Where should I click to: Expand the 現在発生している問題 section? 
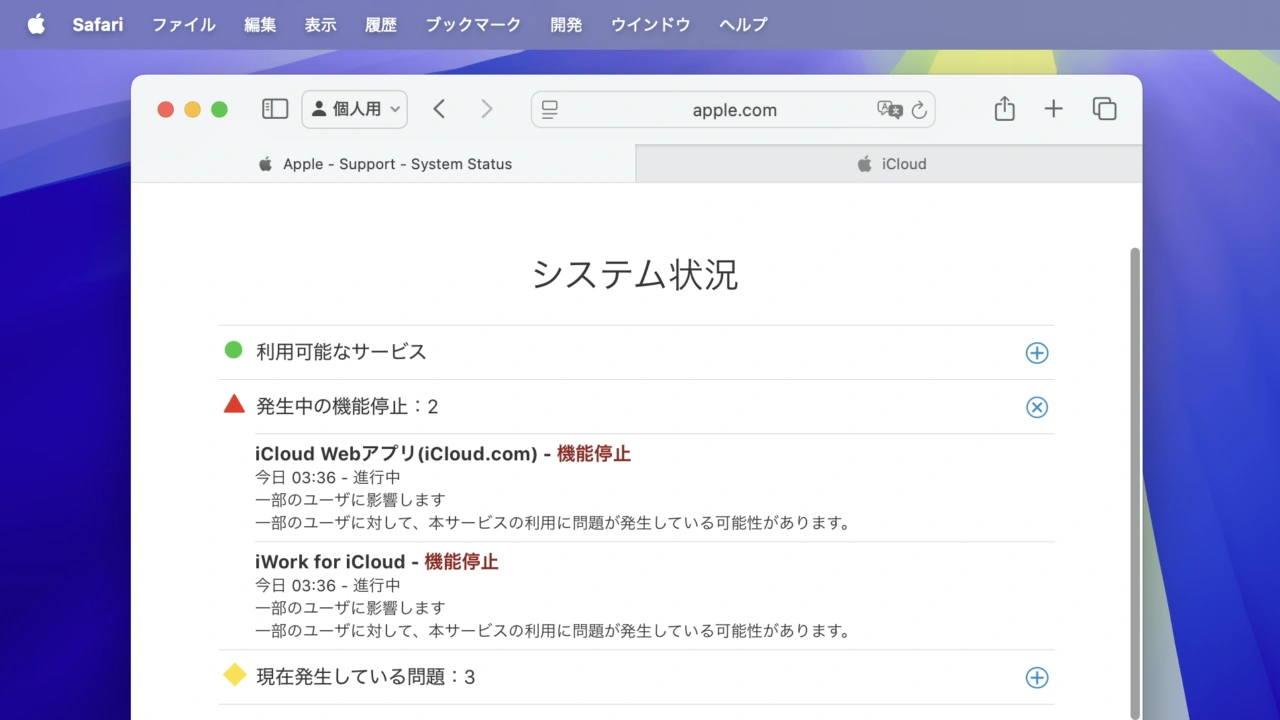point(1037,678)
